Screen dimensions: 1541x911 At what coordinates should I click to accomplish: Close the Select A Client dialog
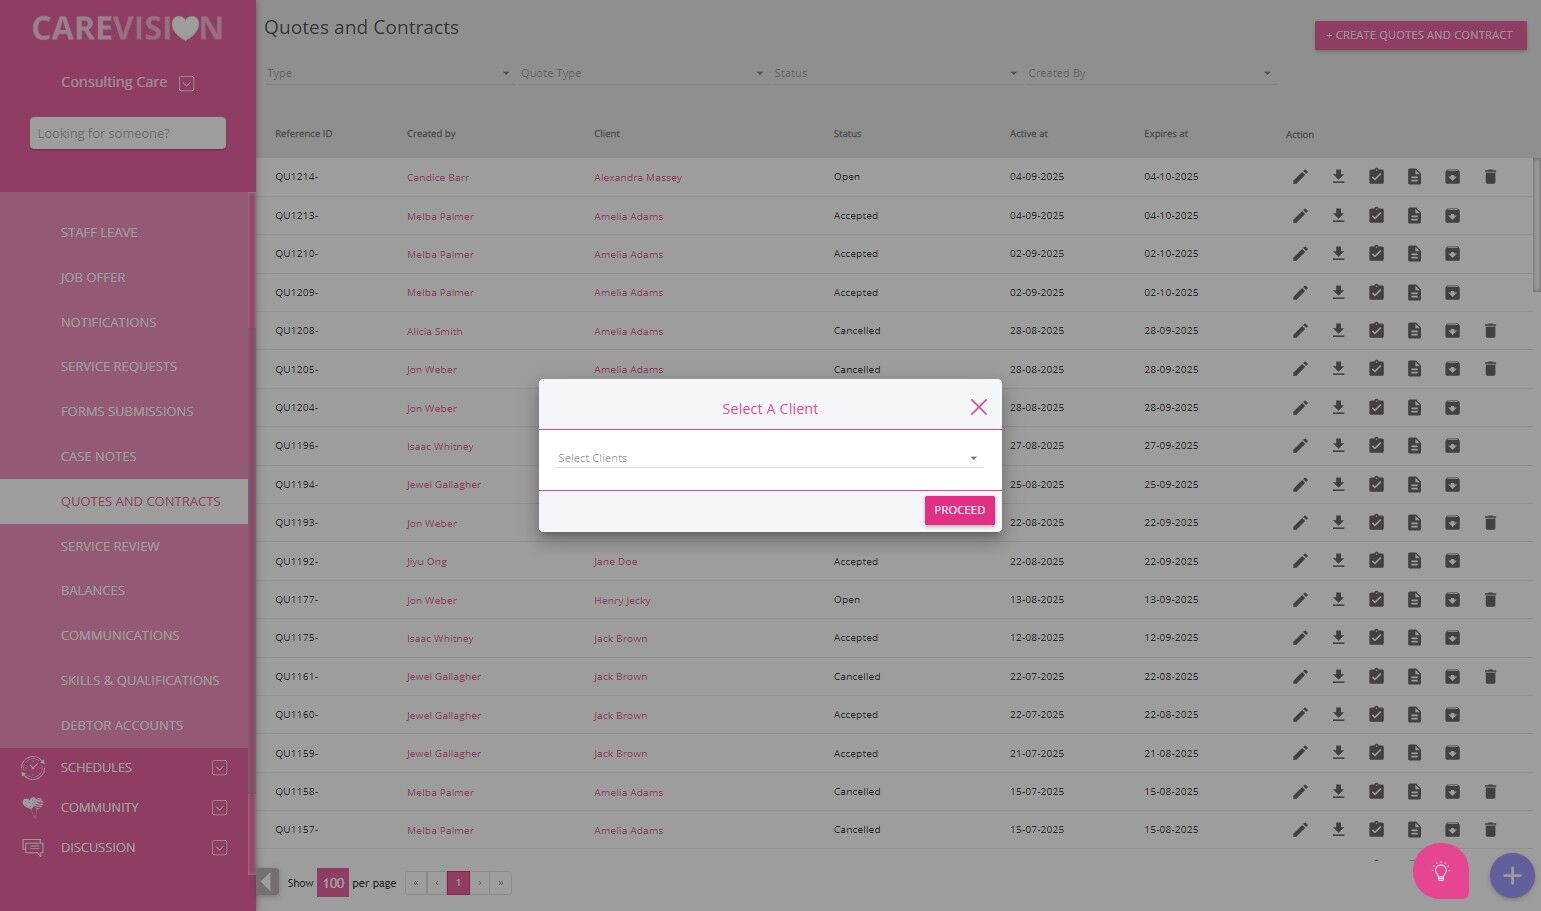pos(978,407)
